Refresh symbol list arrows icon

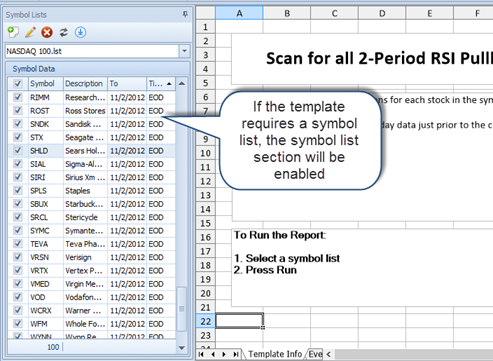63,32
